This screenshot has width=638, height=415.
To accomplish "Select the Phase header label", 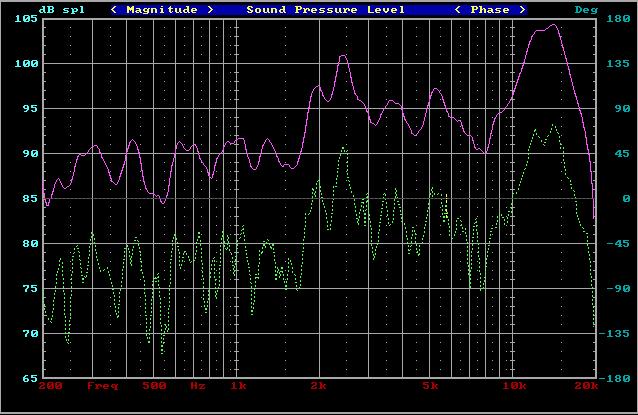I will (490, 9).
